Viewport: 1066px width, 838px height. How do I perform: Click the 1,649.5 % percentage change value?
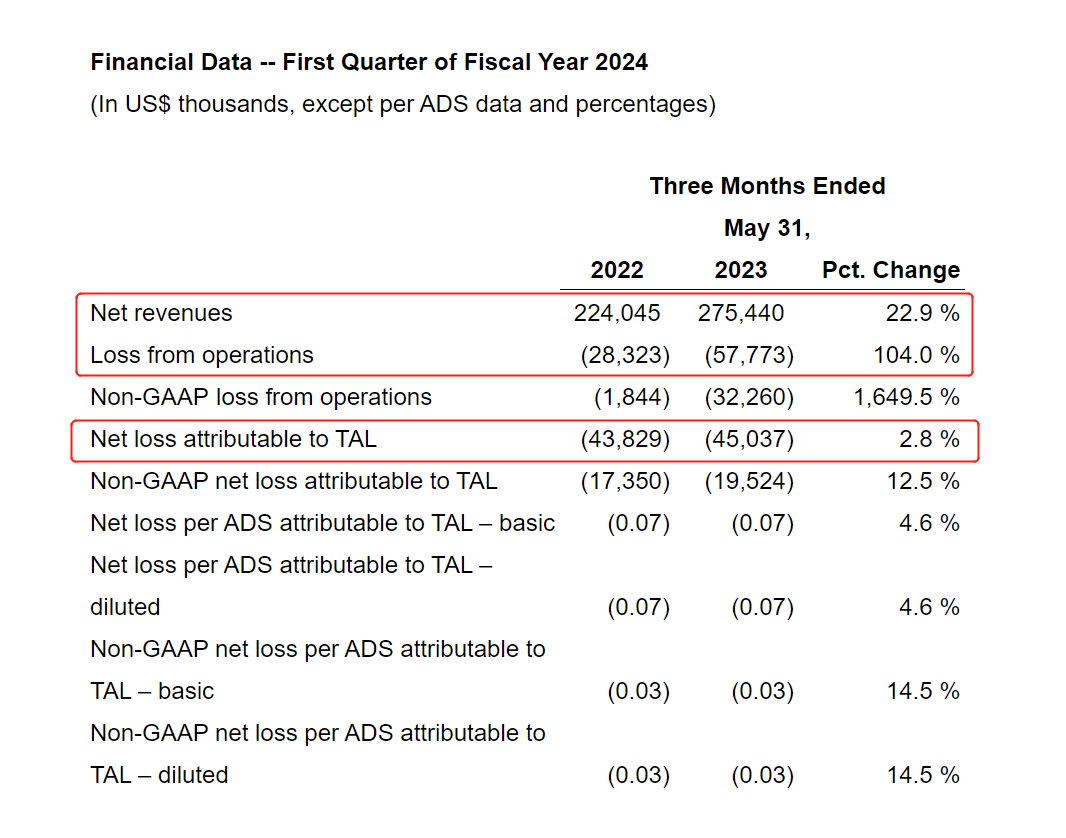click(x=906, y=397)
